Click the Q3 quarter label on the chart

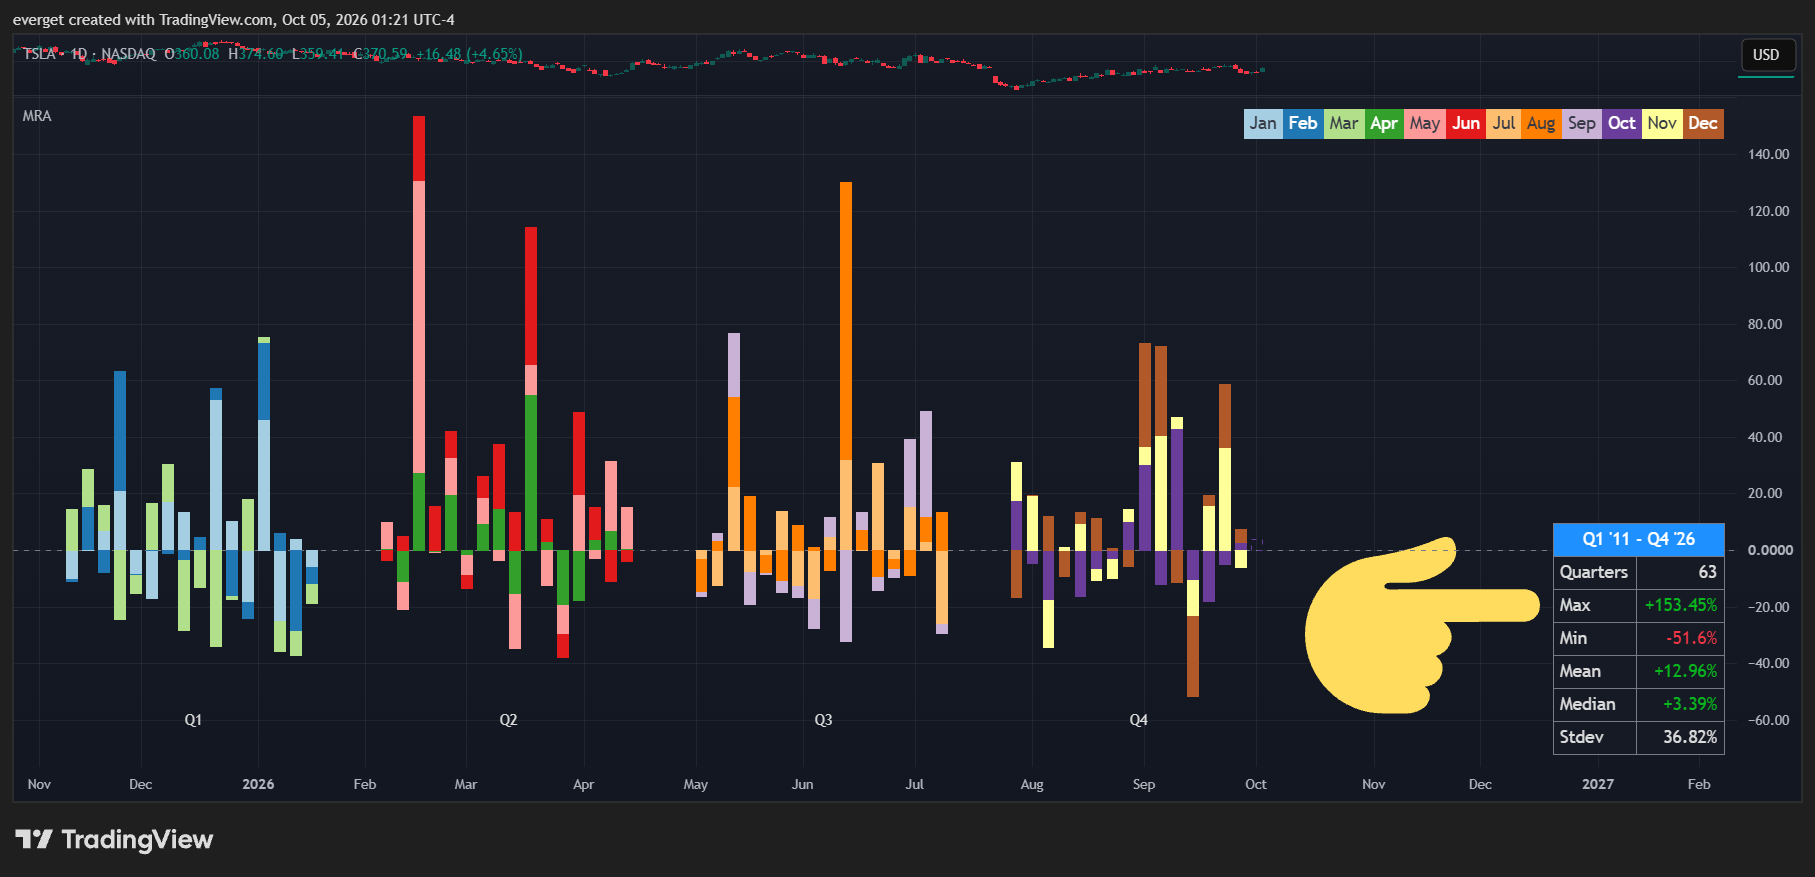click(823, 720)
